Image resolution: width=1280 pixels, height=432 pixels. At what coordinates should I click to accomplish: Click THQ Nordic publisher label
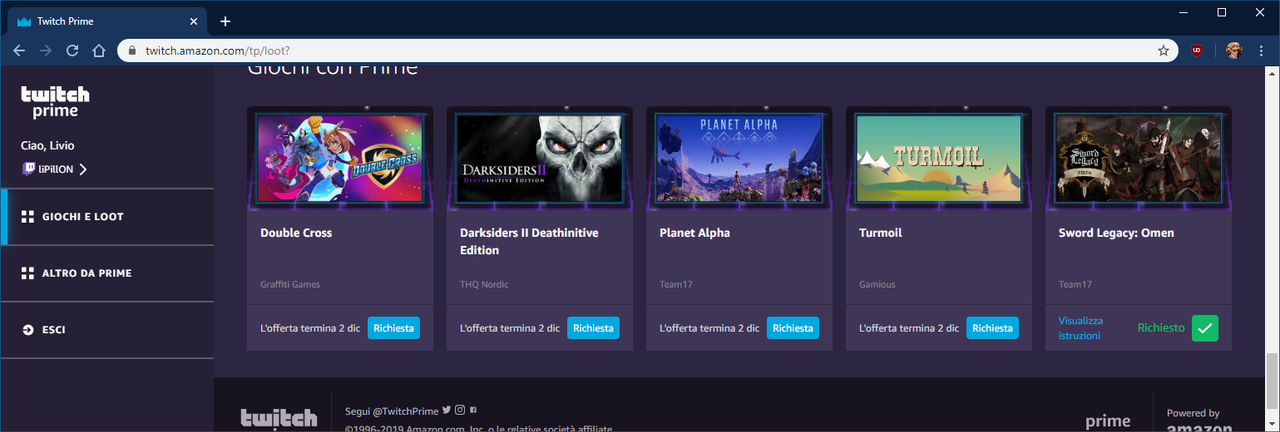pyautogui.click(x=484, y=285)
